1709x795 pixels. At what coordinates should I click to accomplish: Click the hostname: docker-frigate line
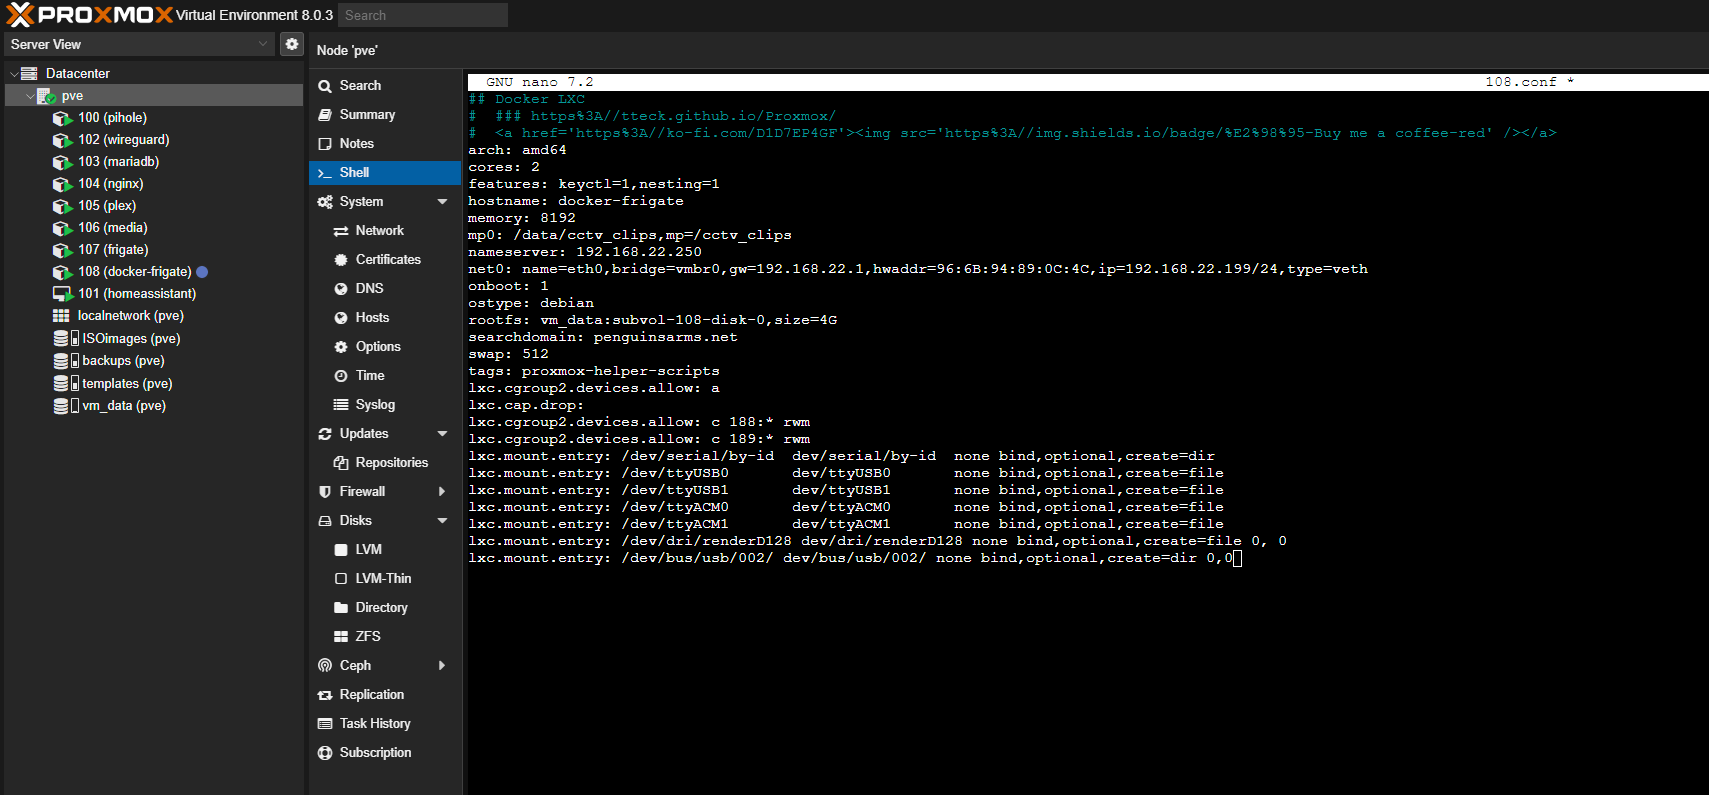coord(576,201)
